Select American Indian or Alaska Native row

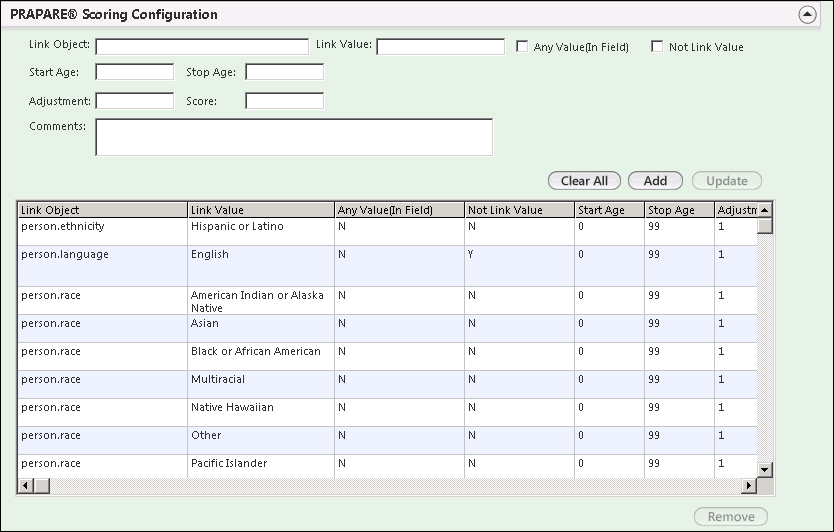[387, 301]
